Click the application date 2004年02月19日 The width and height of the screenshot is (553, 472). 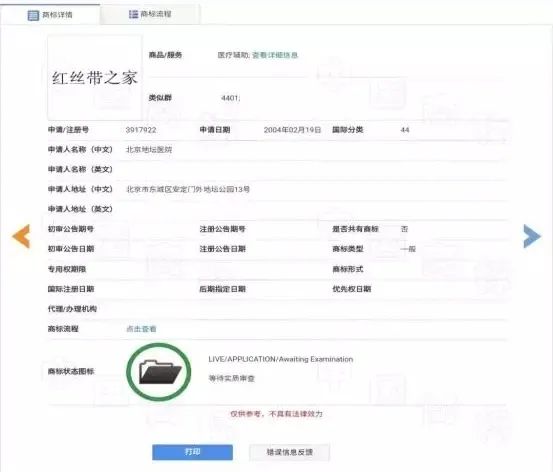click(x=292, y=130)
